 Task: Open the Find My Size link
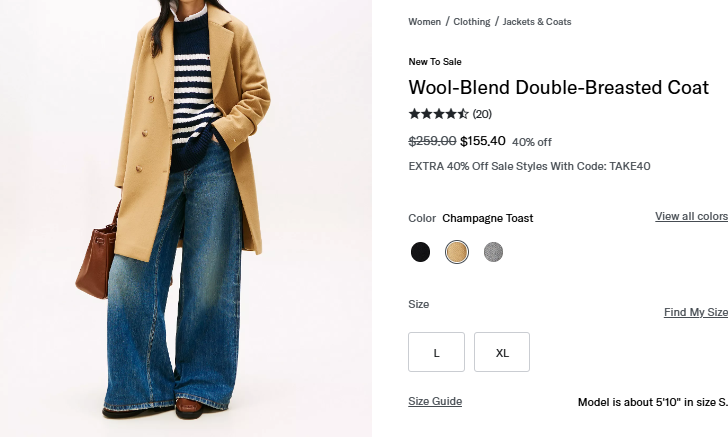click(695, 313)
